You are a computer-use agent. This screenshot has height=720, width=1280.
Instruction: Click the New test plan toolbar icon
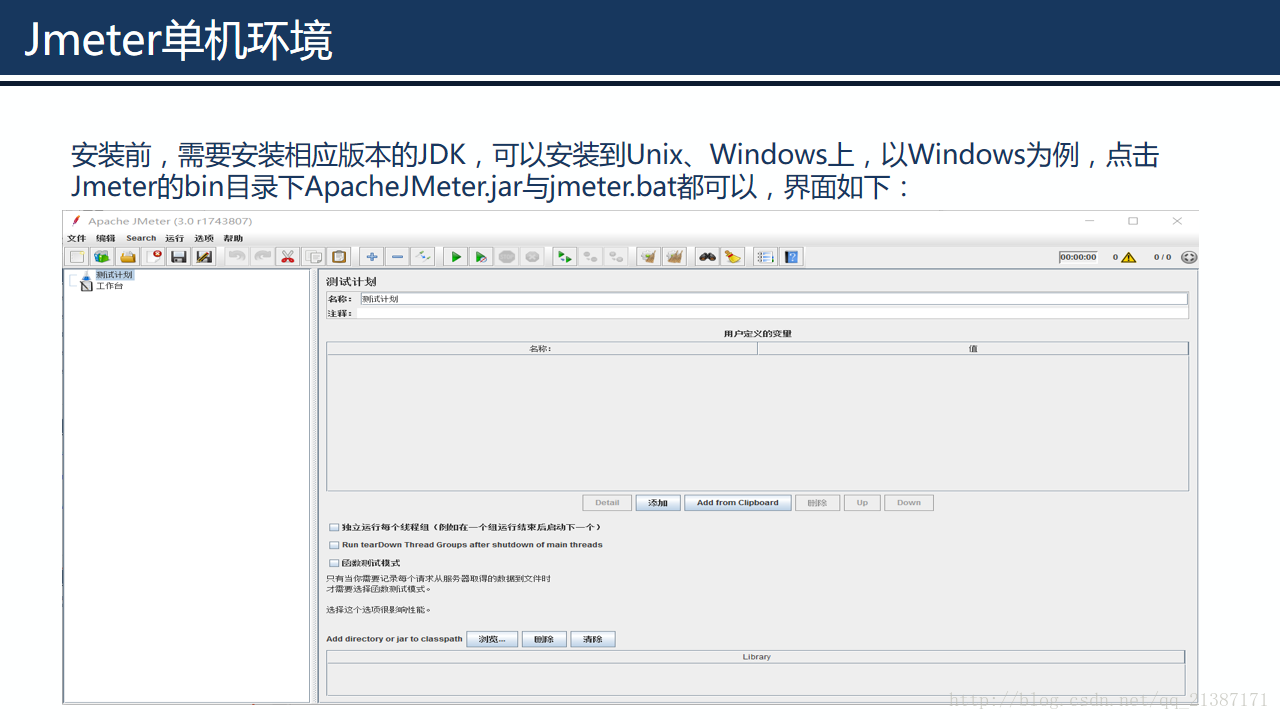tap(77, 257)
